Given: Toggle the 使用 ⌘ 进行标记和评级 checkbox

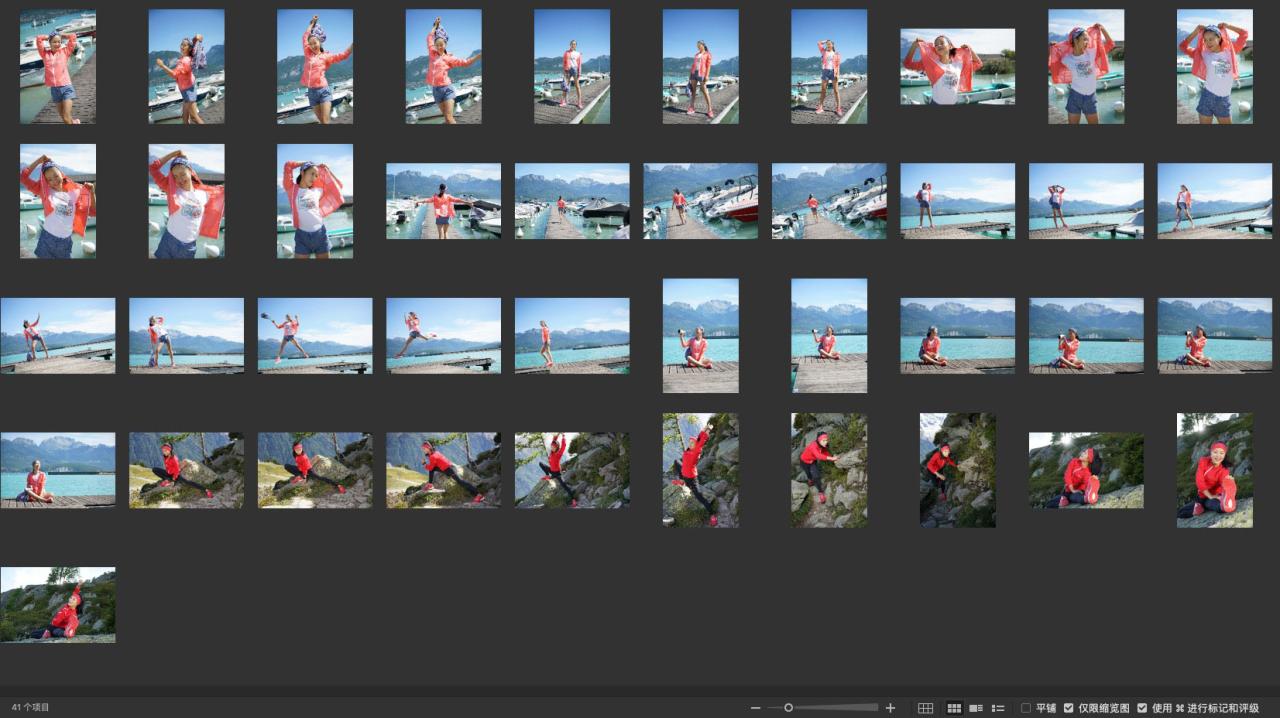Looking at the screenshot, I should (1143, 708).
